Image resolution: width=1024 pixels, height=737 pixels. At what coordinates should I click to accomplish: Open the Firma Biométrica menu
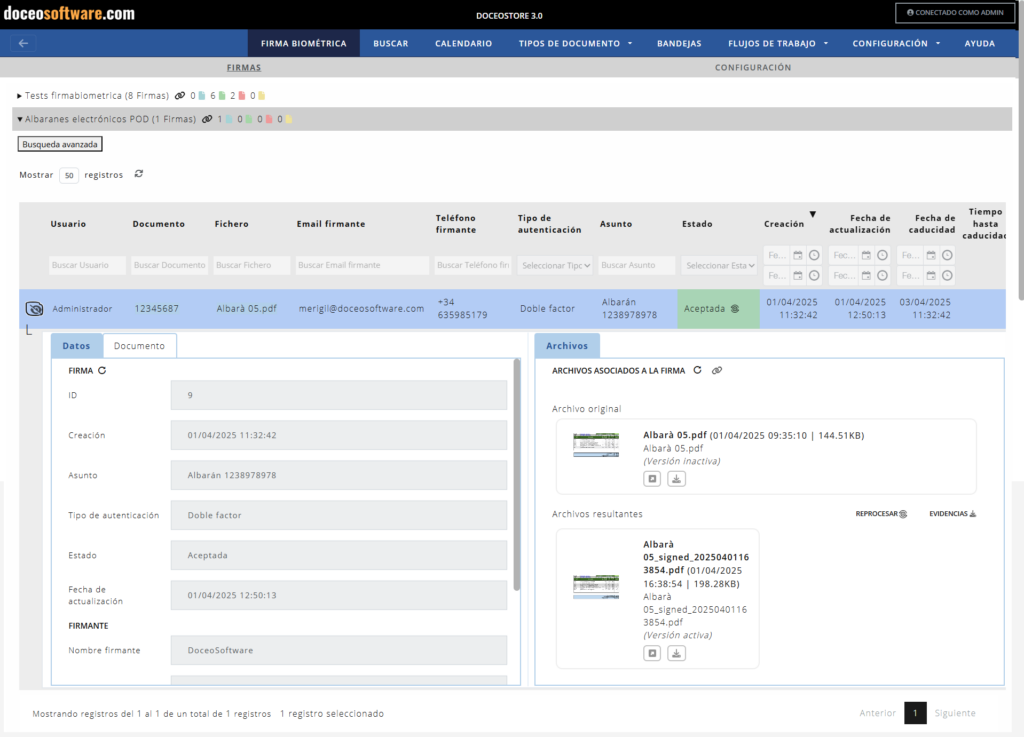coord(304,43)
